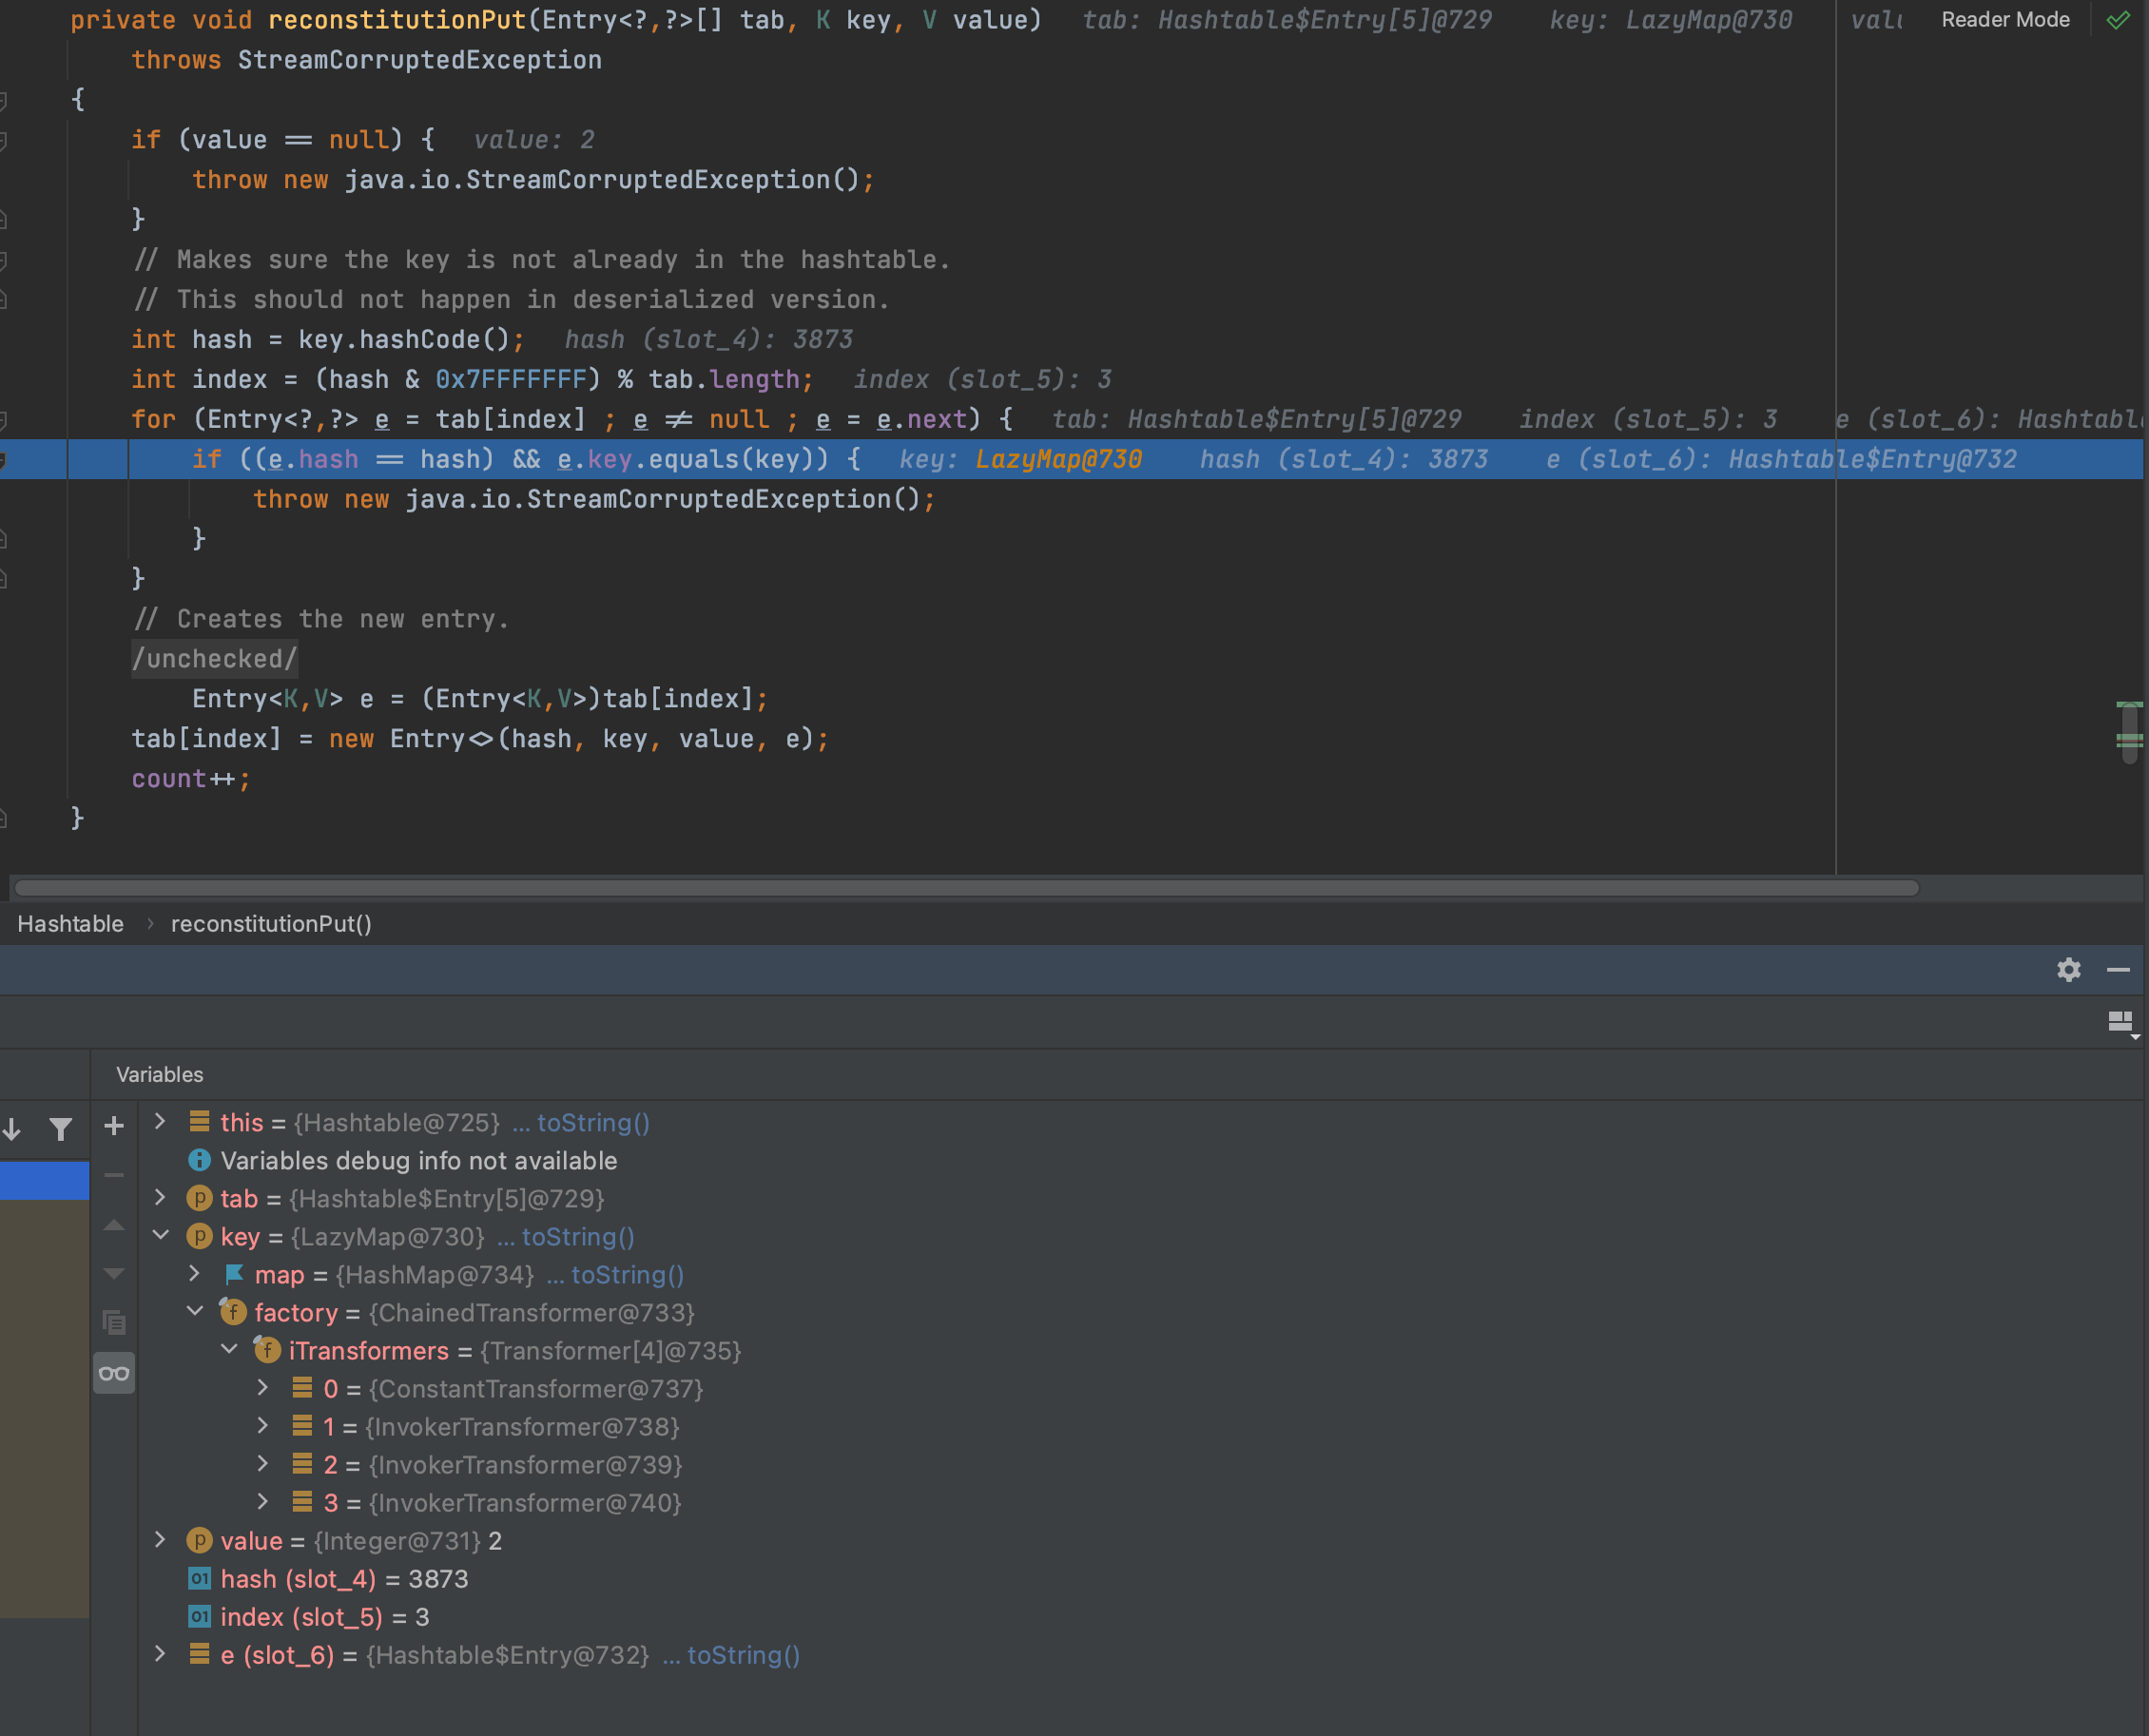The width and height of the screenshot is (2149, 1736).
Task: Expand the value Integer@731 node
Action: (x=160, y=1539)
